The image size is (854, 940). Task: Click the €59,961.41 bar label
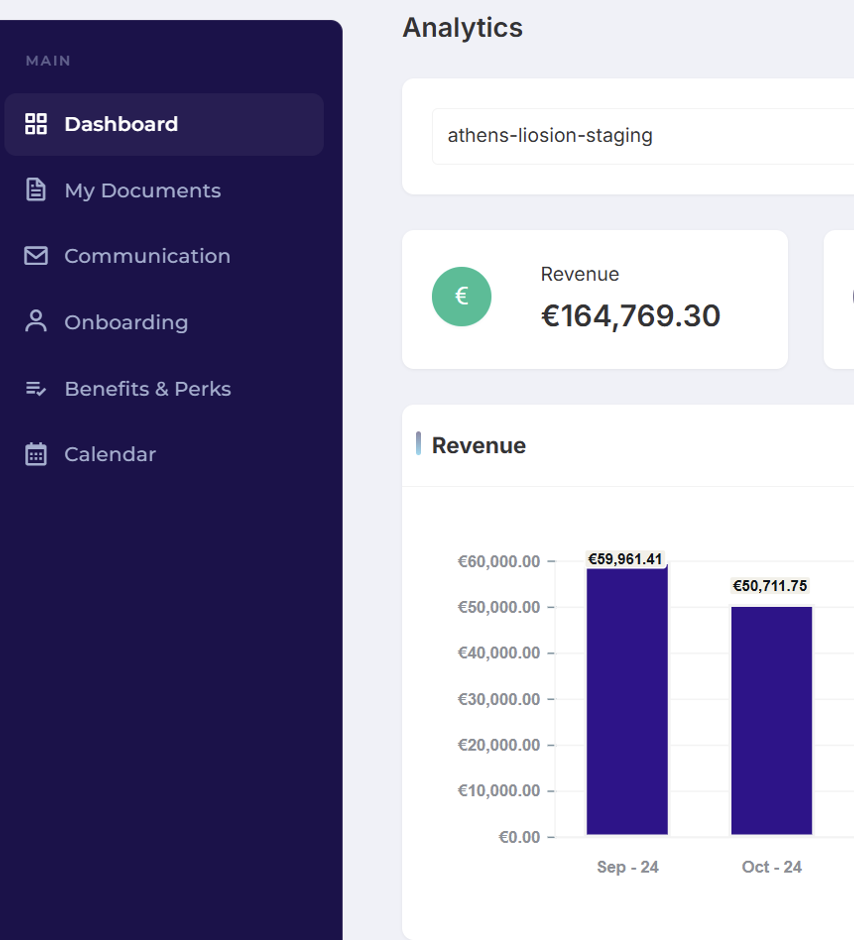[x=625, y=559]
